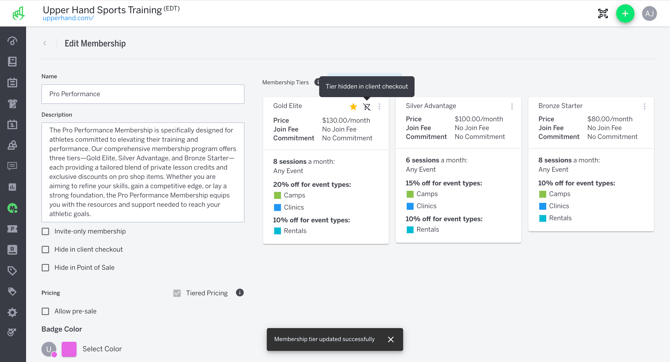670x362 pixels.
Task: Open the contacts person card icon in sidebar
Action: point(12,250)
